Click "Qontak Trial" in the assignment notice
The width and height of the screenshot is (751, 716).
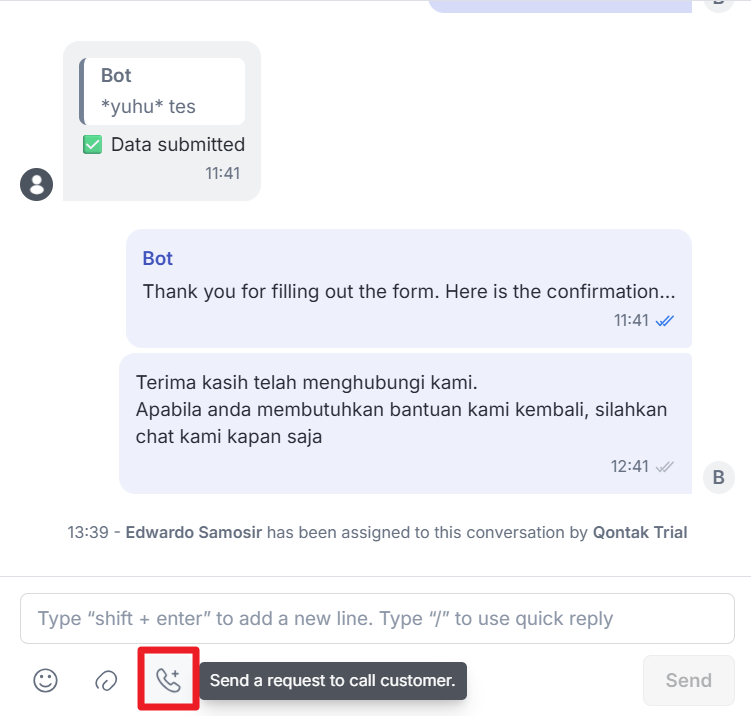point(640,533)
